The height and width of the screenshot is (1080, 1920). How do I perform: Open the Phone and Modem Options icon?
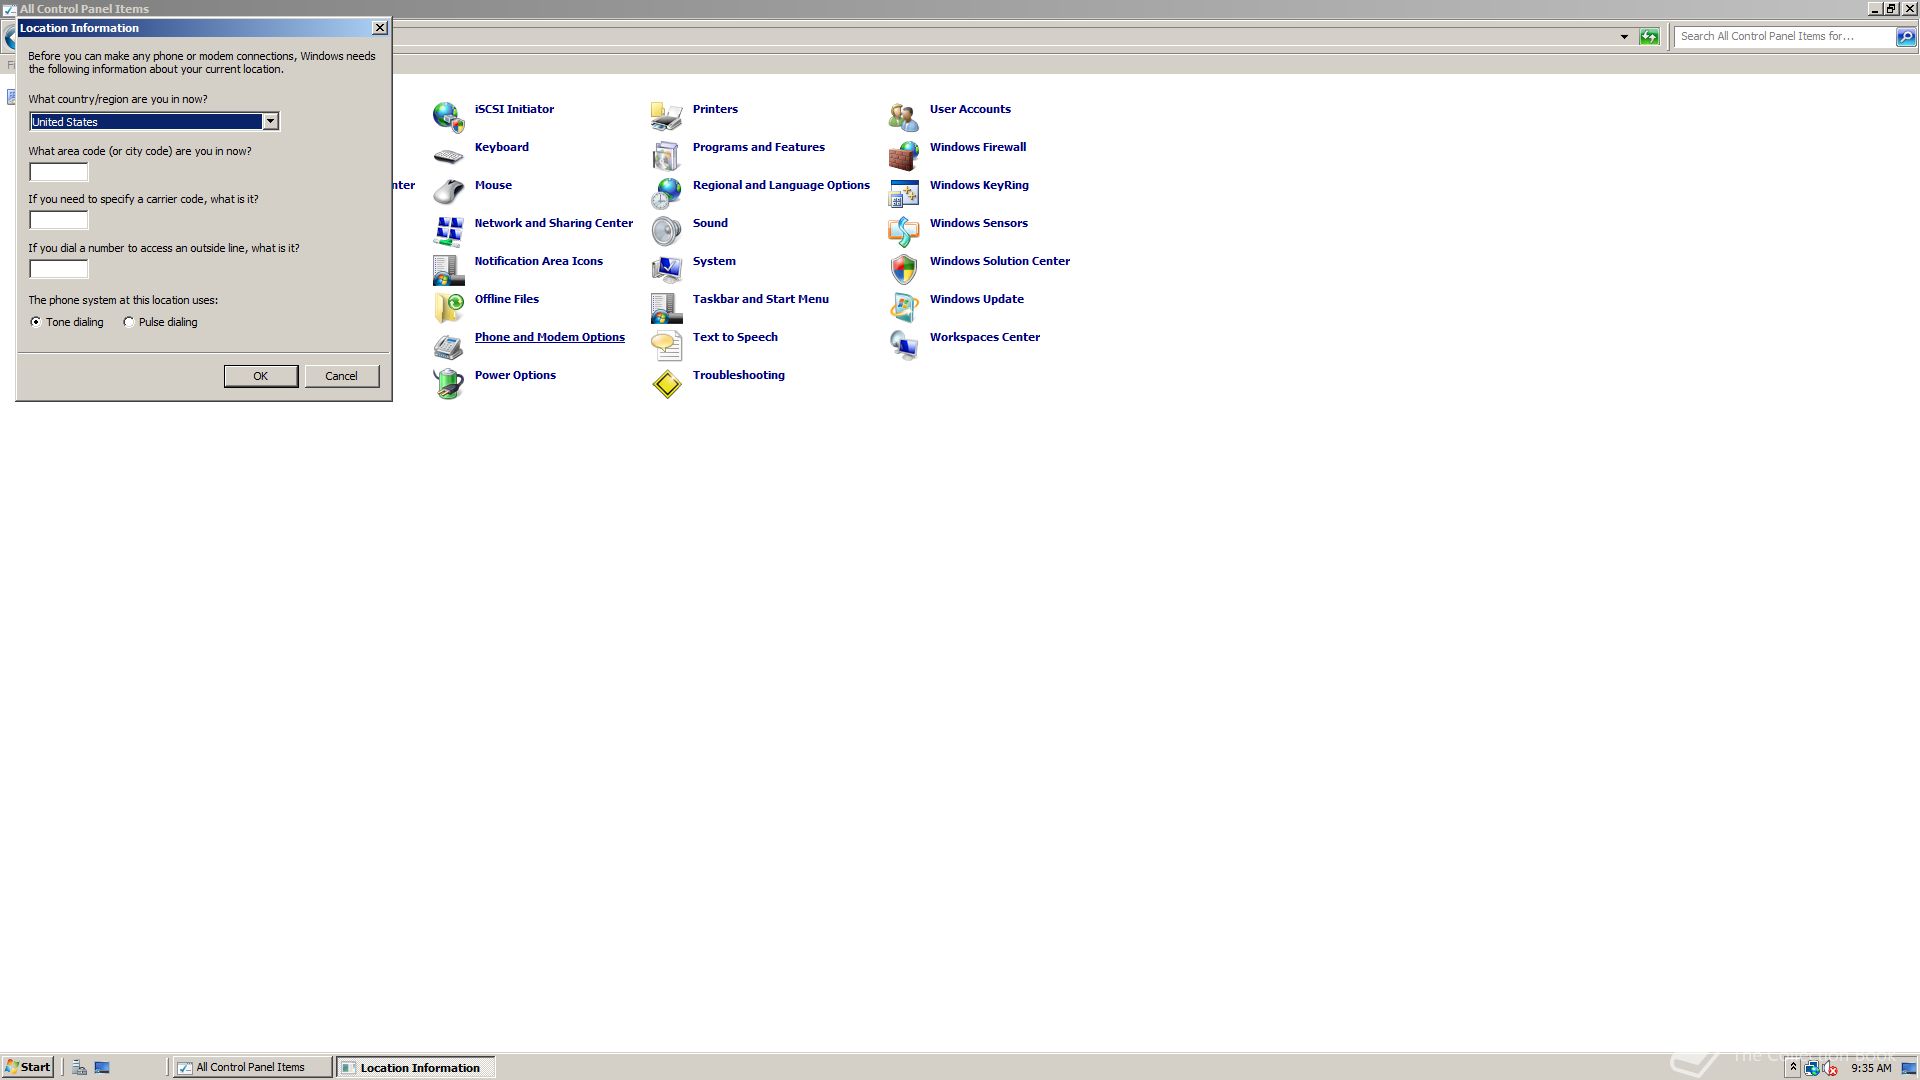(x=448, y=345)
